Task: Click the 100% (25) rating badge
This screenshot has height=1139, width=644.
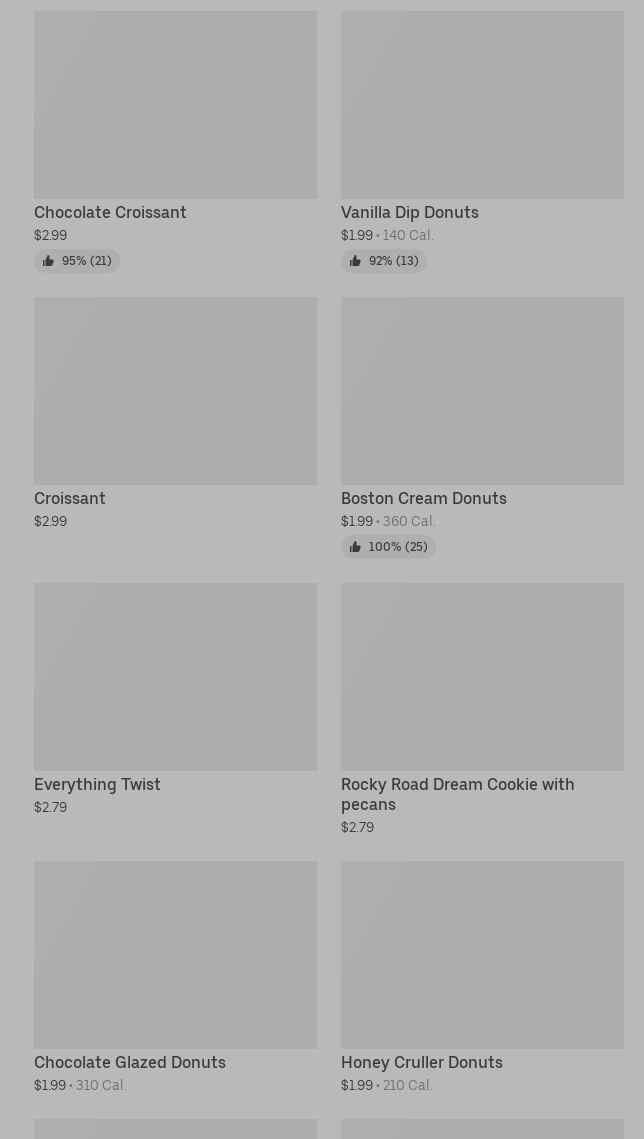Action: coord(389,547)
